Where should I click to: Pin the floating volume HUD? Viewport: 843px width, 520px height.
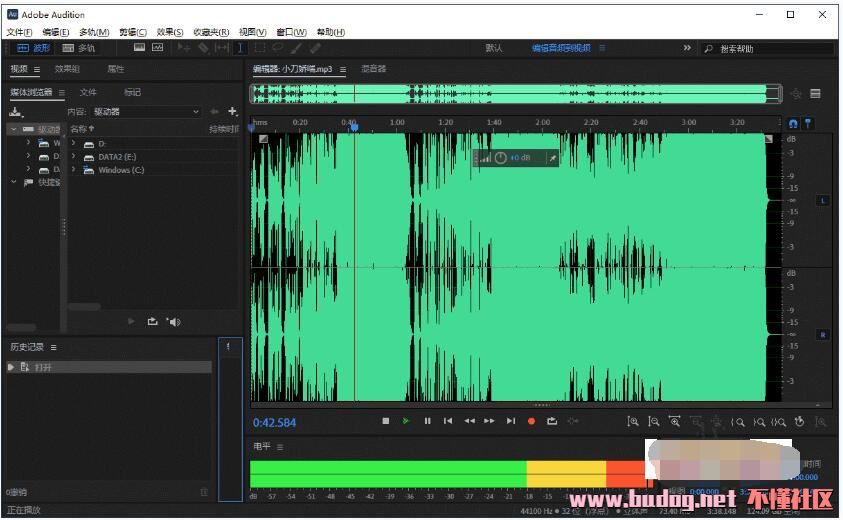point(550,158)
